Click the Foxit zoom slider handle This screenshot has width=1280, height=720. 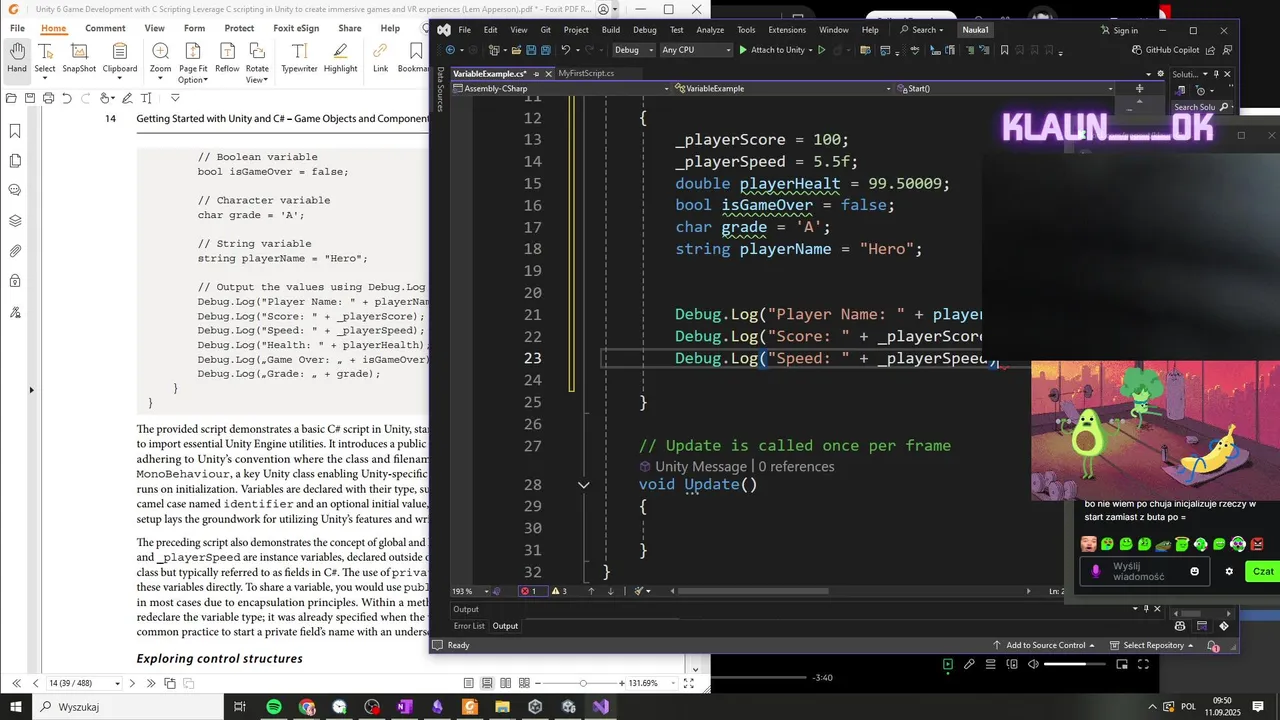(583, 683)
